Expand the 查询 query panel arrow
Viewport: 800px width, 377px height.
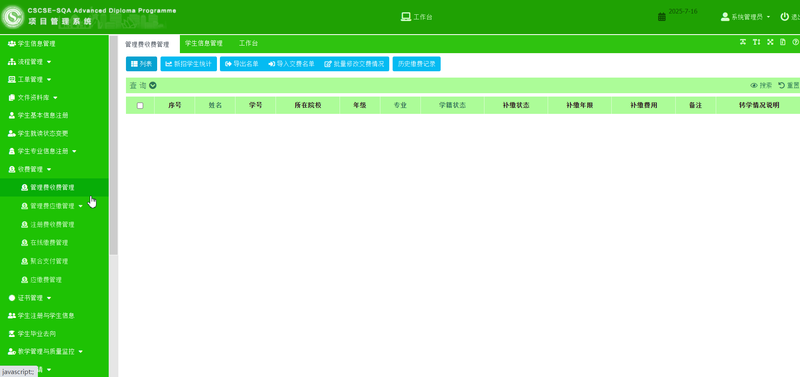(153, 85)
